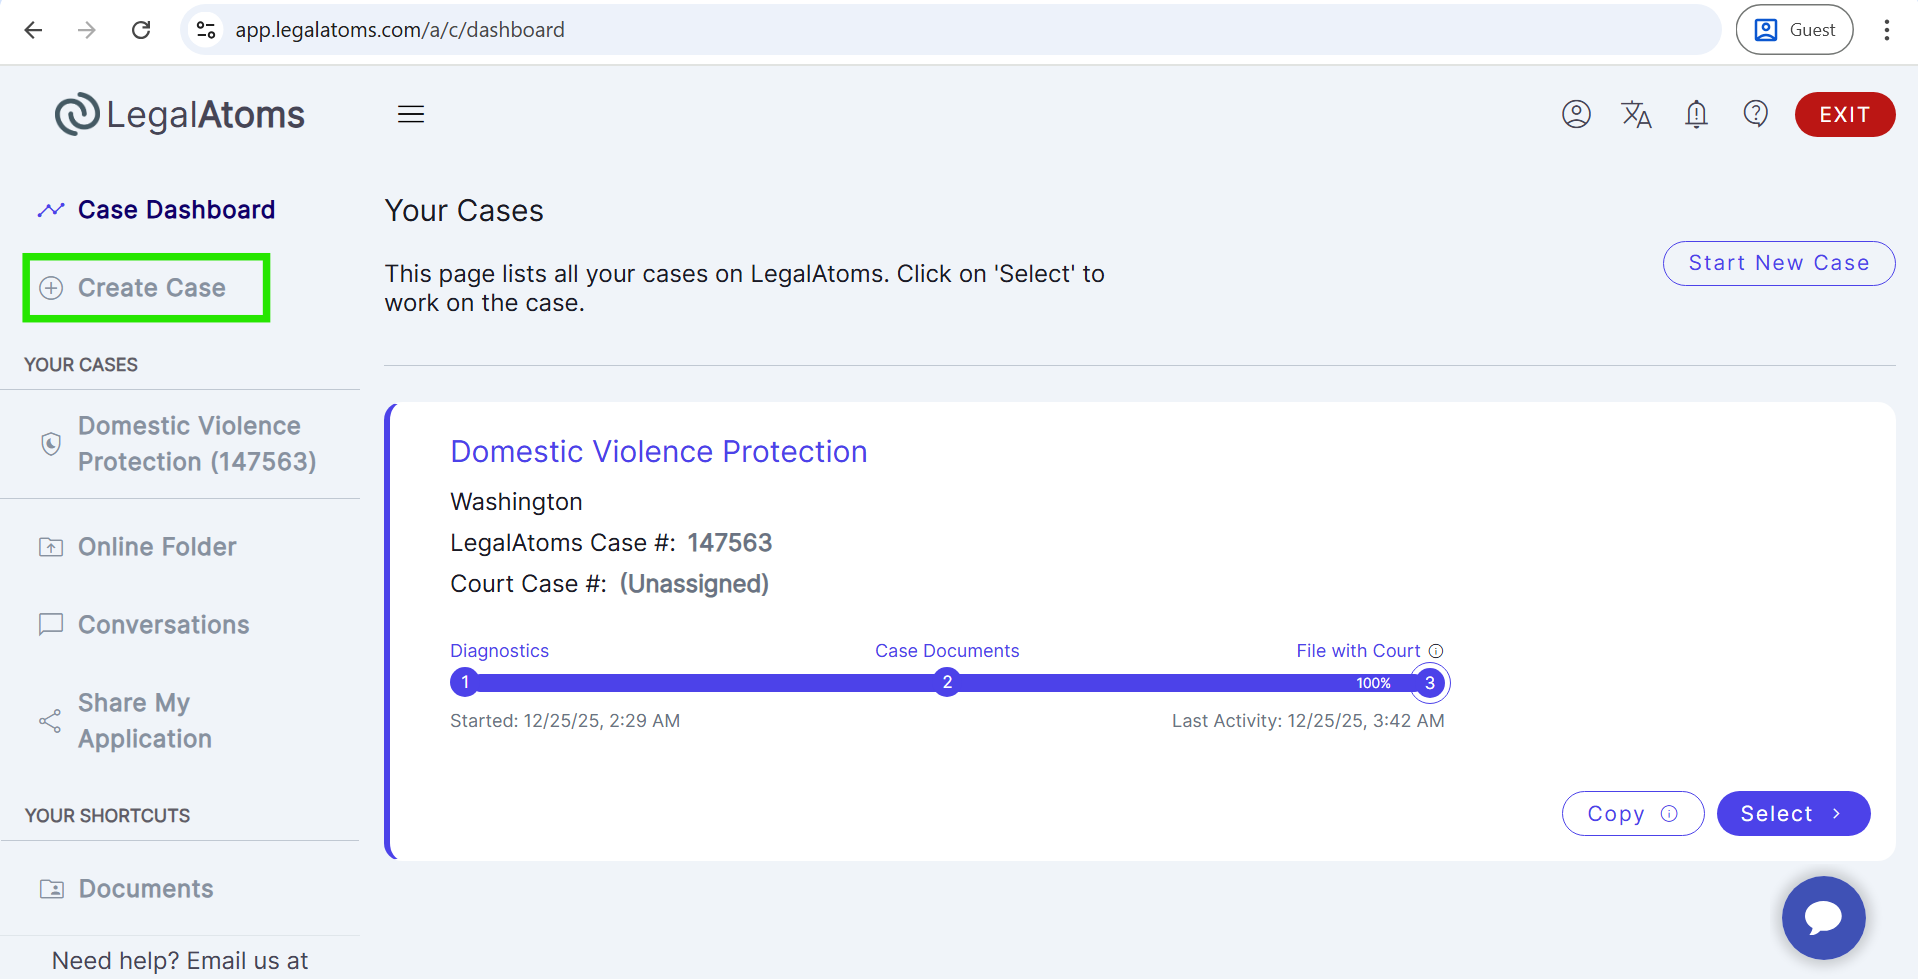Open Conversations from the sidebar

pyautogui.click(x=163, y=625)
